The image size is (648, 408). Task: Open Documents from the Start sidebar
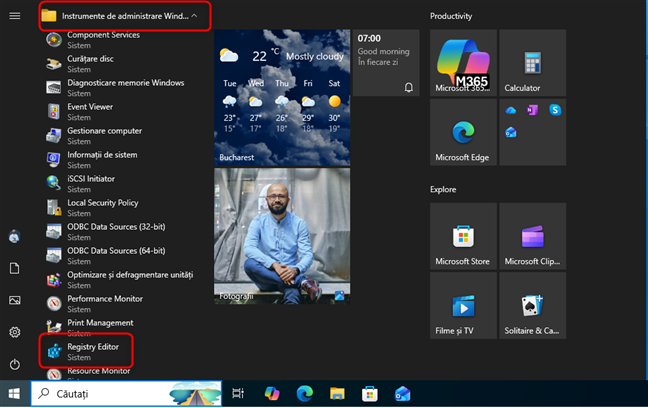coord(15,268)
